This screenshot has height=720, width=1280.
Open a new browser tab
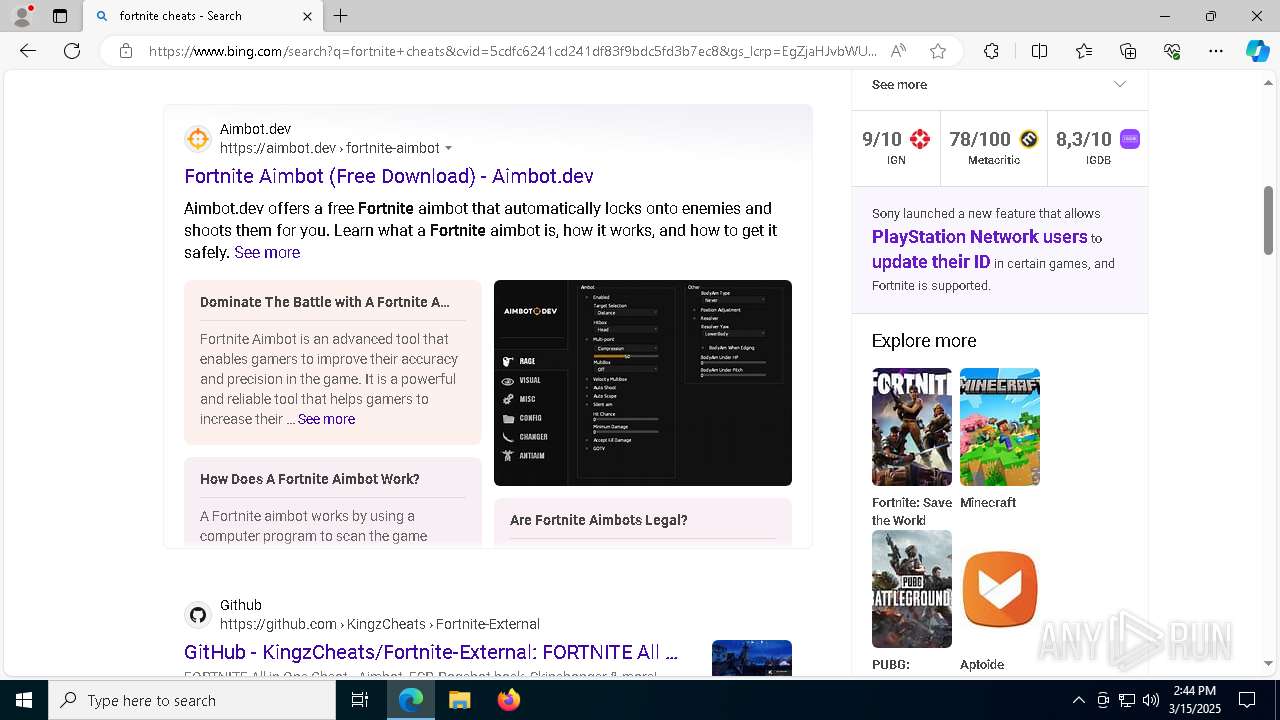(341, 16)
